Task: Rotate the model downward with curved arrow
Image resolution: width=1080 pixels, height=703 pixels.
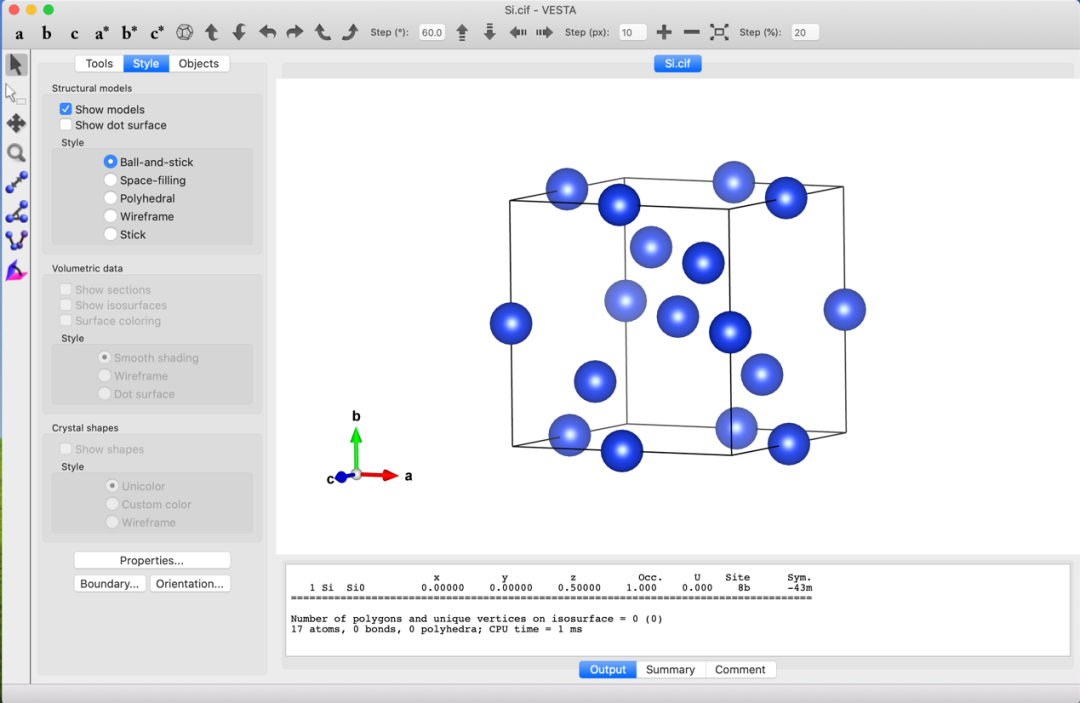Action: [x=239, y=32]
